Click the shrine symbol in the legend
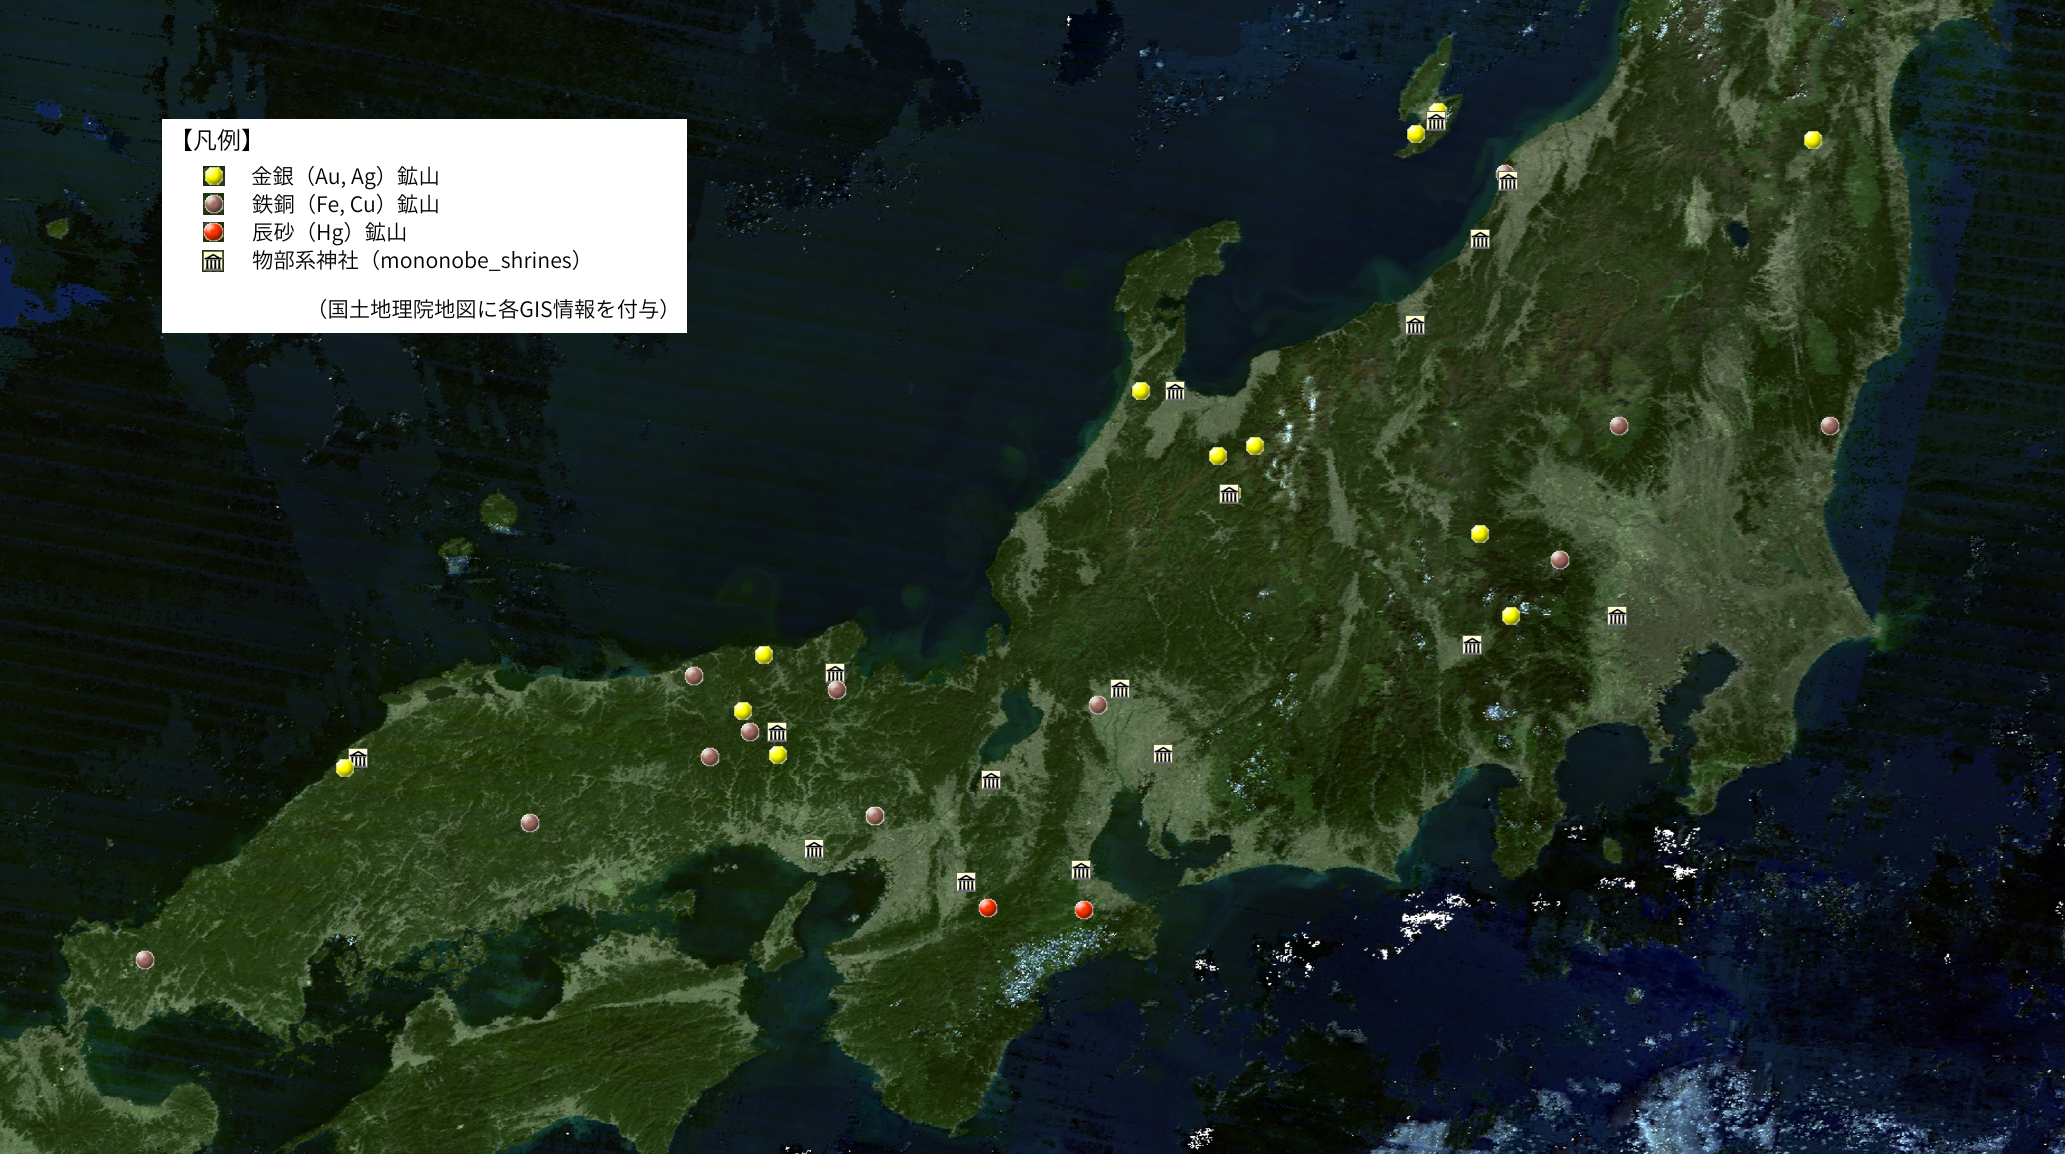The height and width of the screenshot is (1154, 2065). click(213, 262)
